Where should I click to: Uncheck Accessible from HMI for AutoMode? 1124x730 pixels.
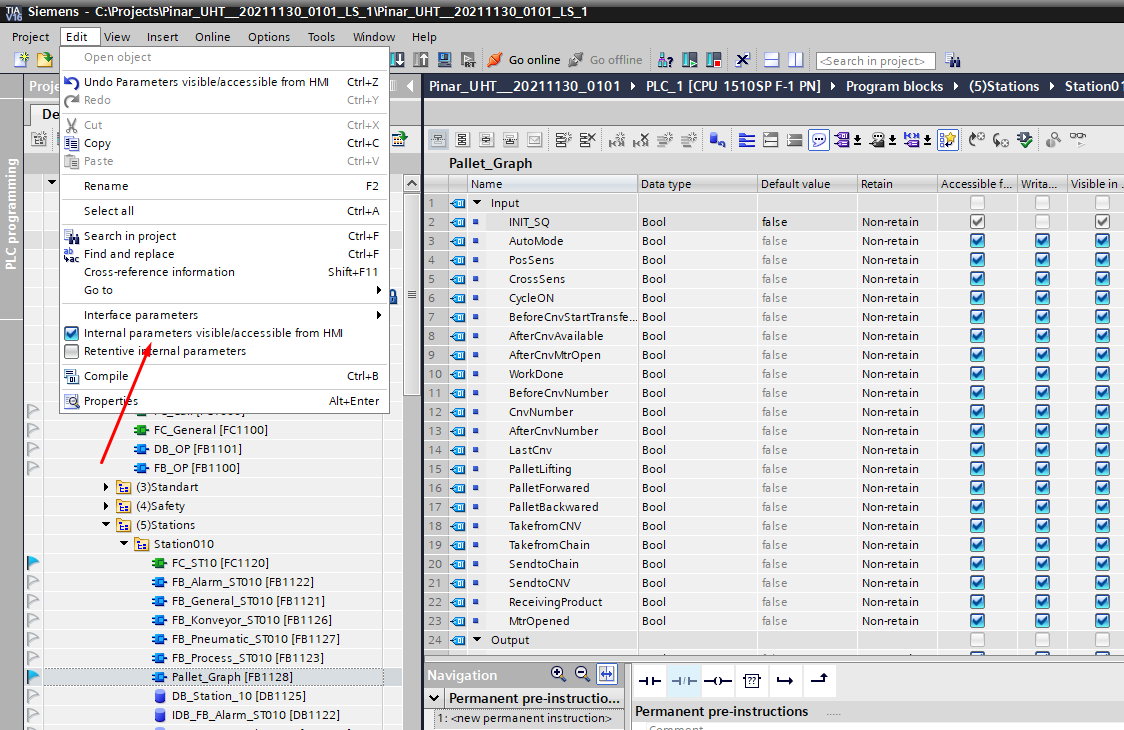(x=977, y=241)
